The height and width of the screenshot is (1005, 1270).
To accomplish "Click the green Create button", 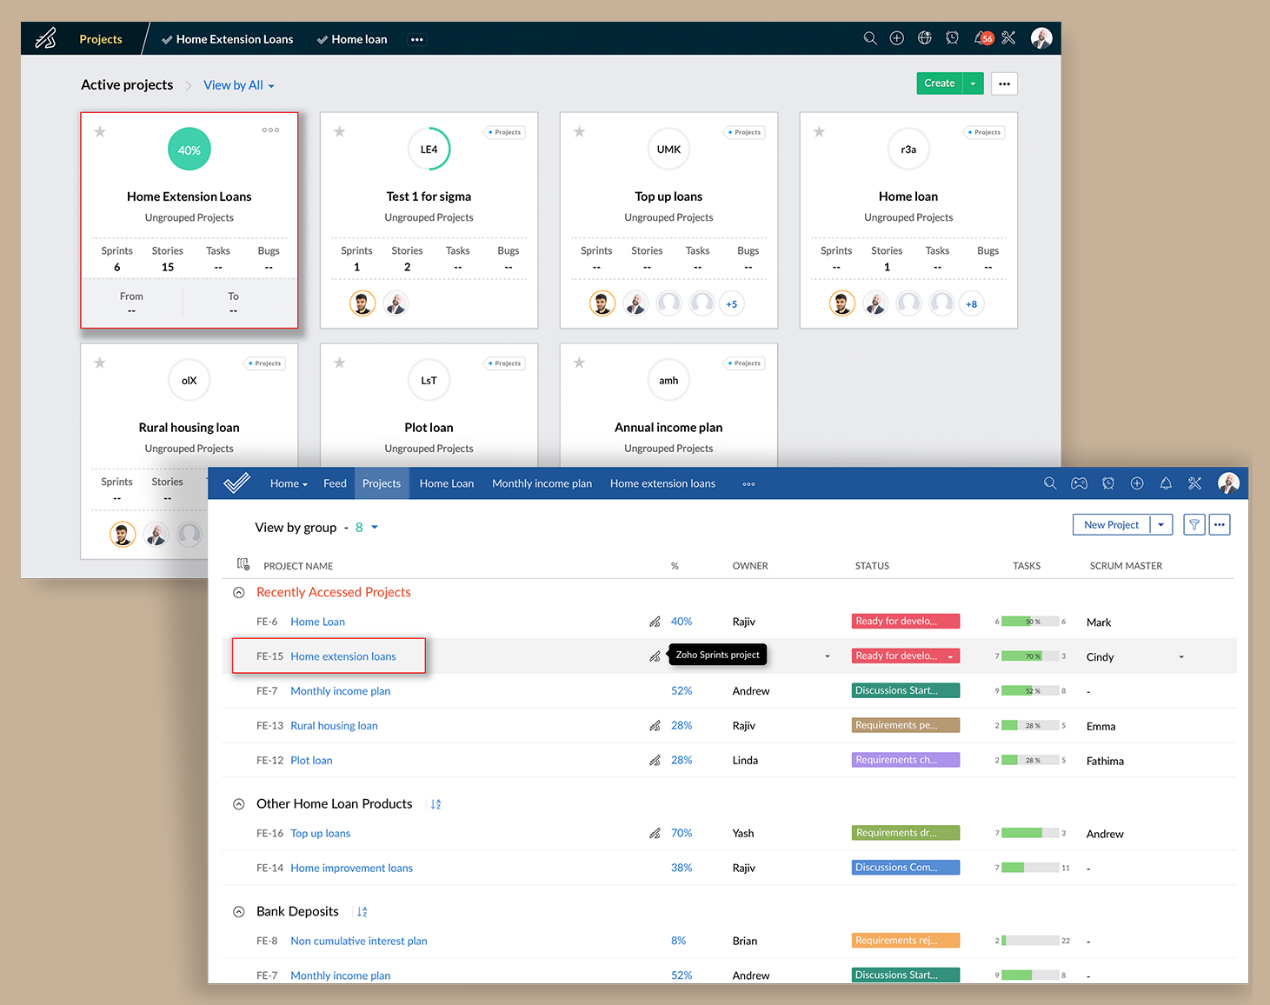I will 939,83.
